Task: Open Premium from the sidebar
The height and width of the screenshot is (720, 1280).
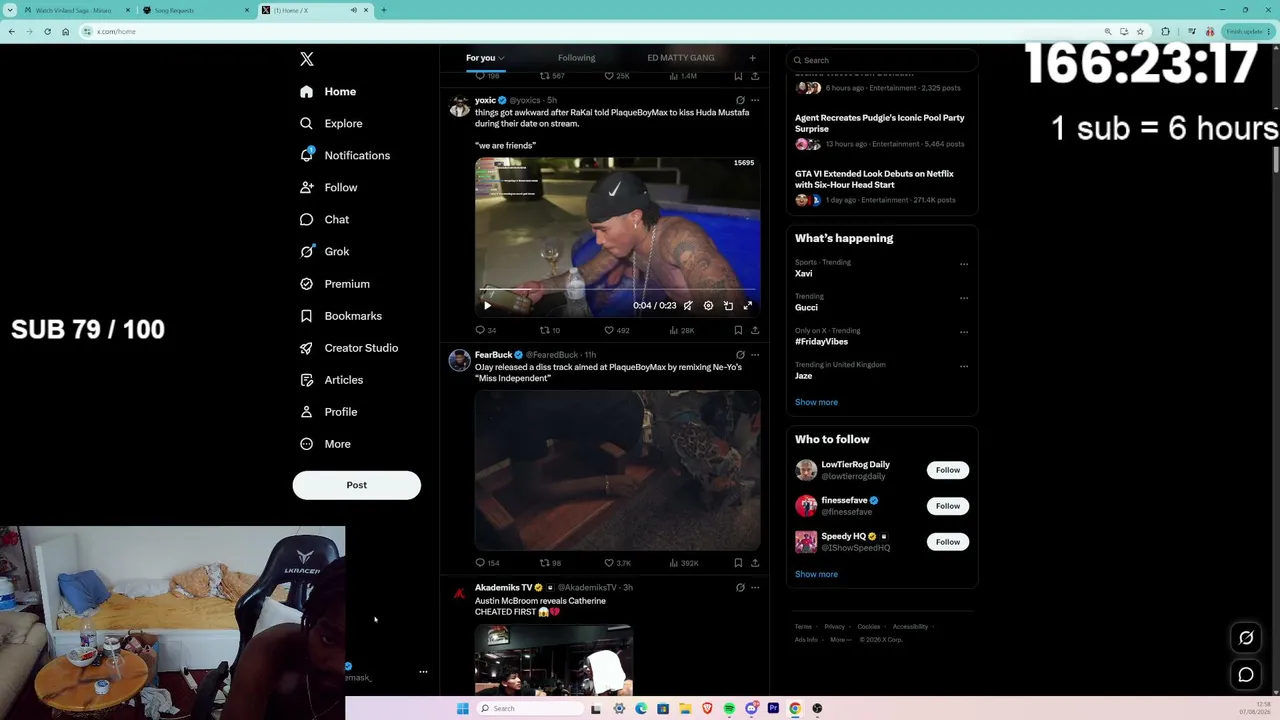Action: [335, 284]
